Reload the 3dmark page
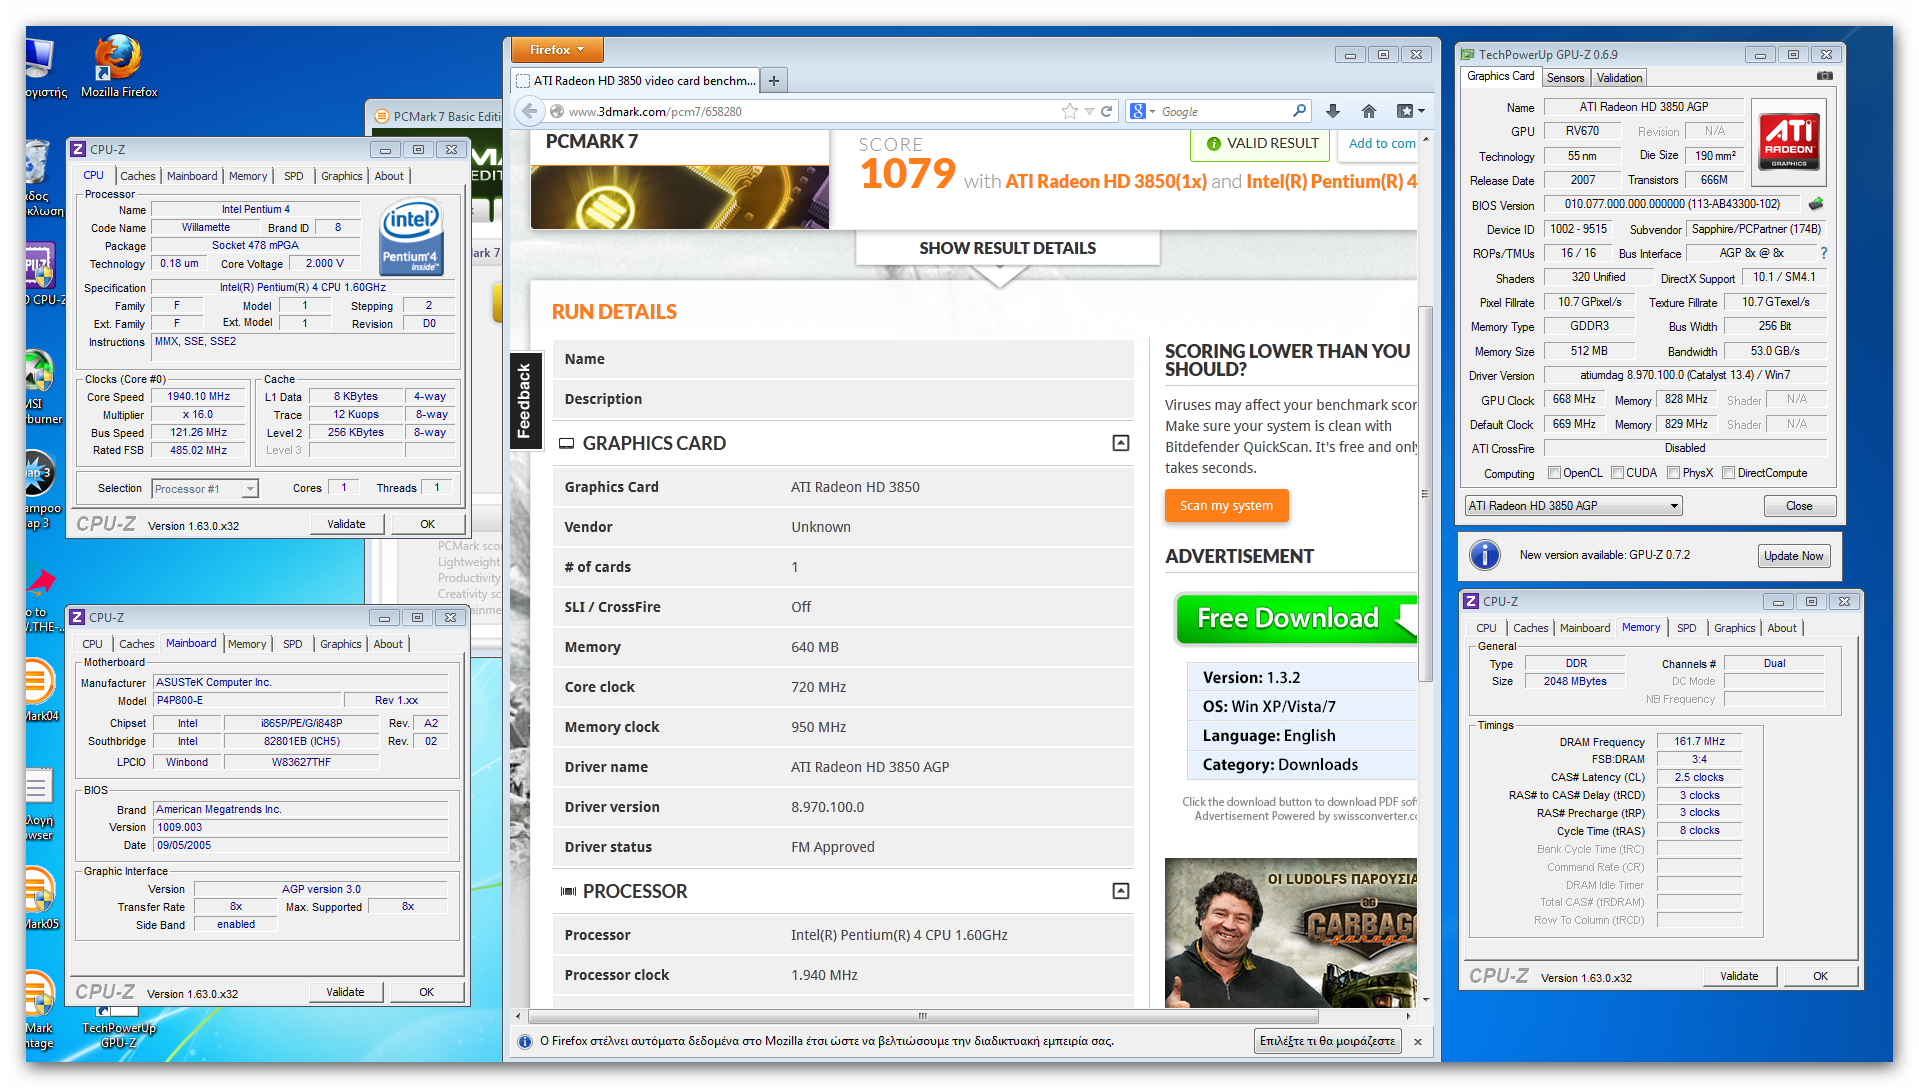This screenshot has height=1088, width=1919. tap(1107, 111)
